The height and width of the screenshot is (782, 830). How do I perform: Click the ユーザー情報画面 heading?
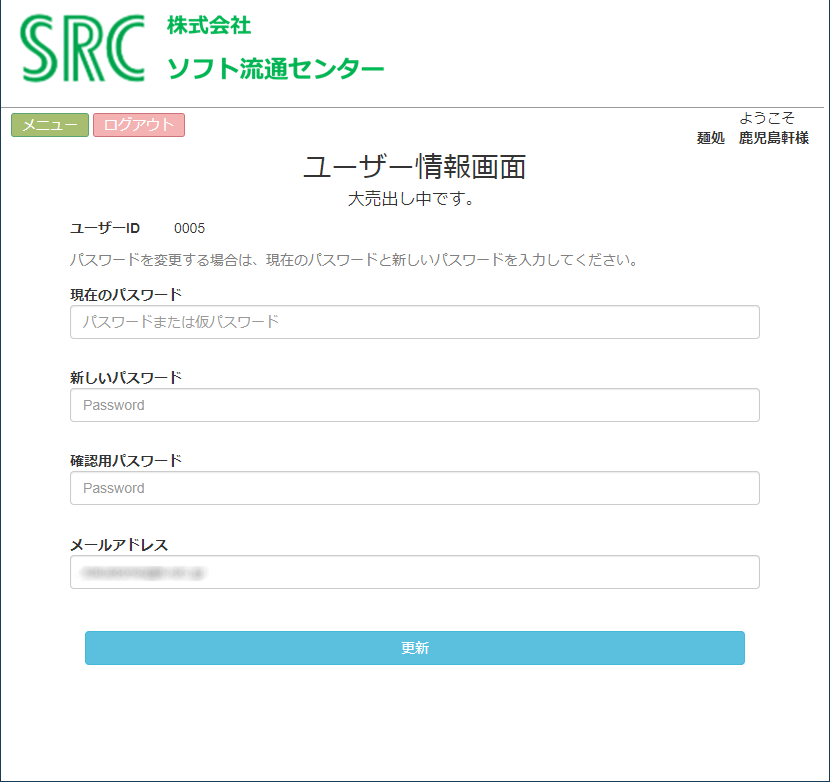click(x=414, y=167)
